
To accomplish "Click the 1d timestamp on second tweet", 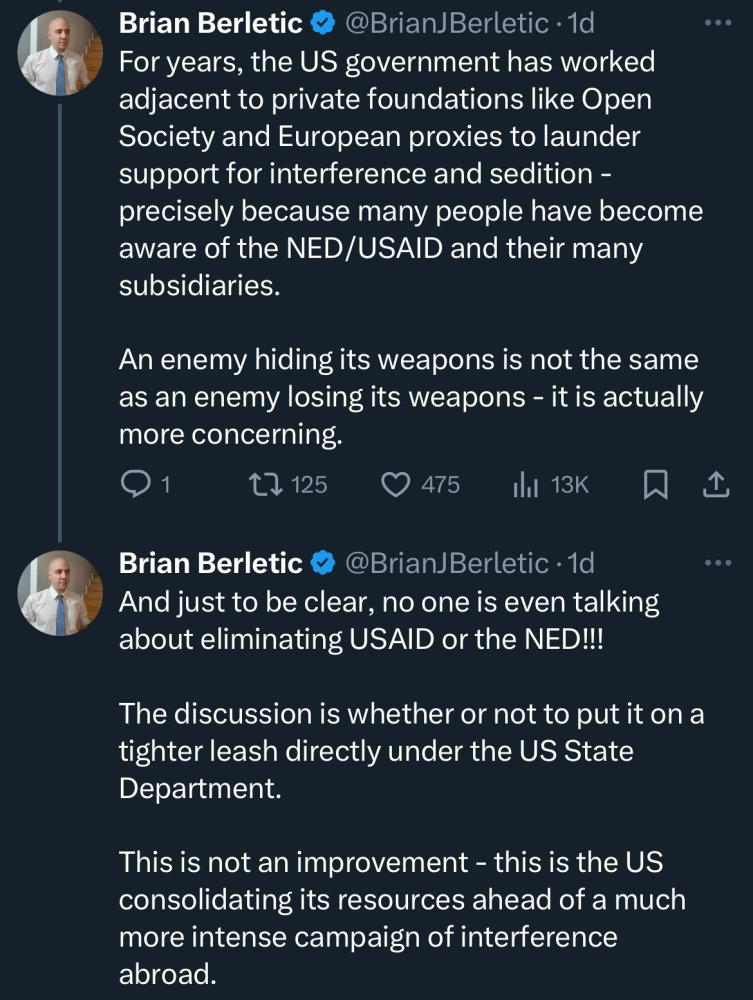I will (581, 564).
